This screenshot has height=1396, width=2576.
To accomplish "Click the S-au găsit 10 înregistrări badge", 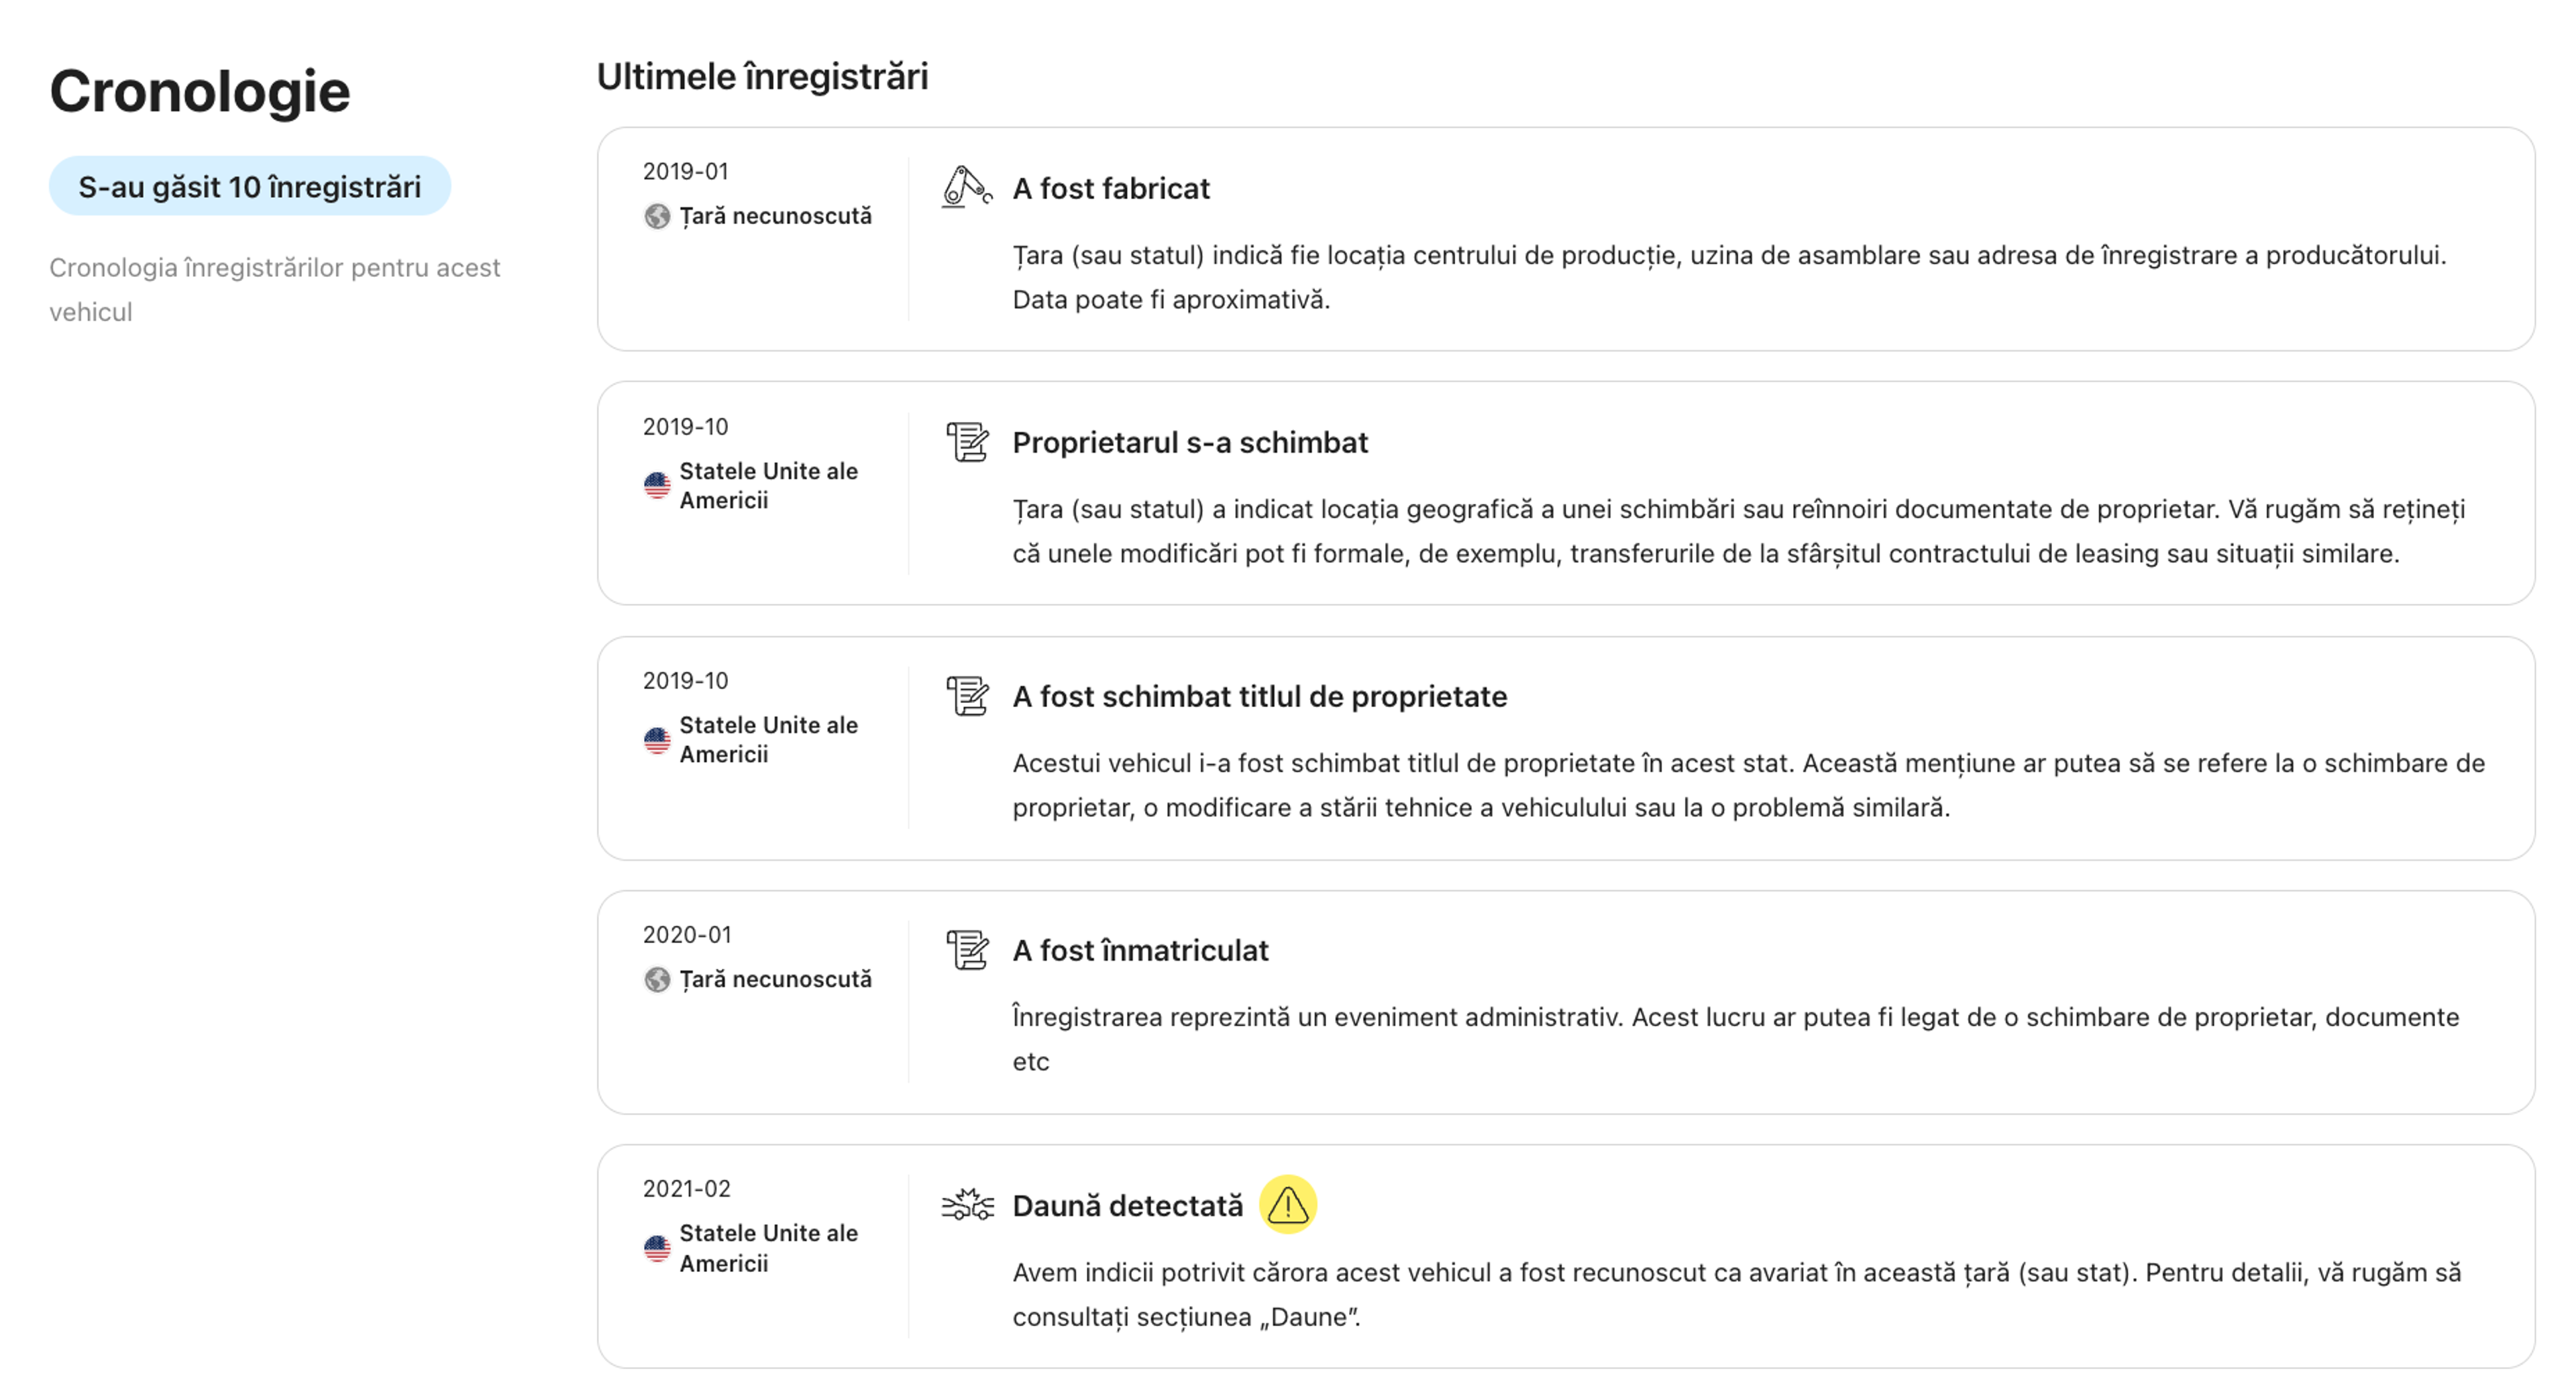I will pos(250,186).
